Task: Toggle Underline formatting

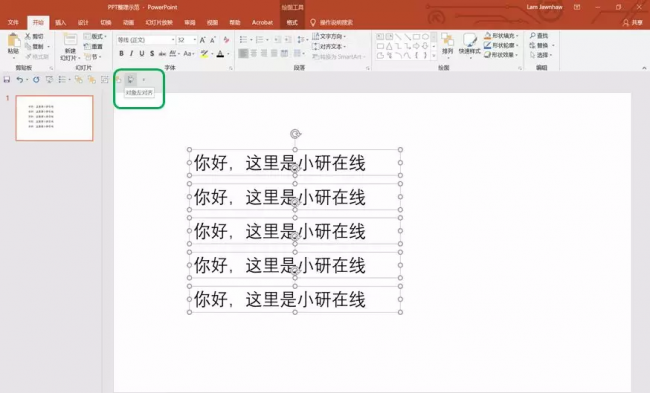Action: click(142, 53)
